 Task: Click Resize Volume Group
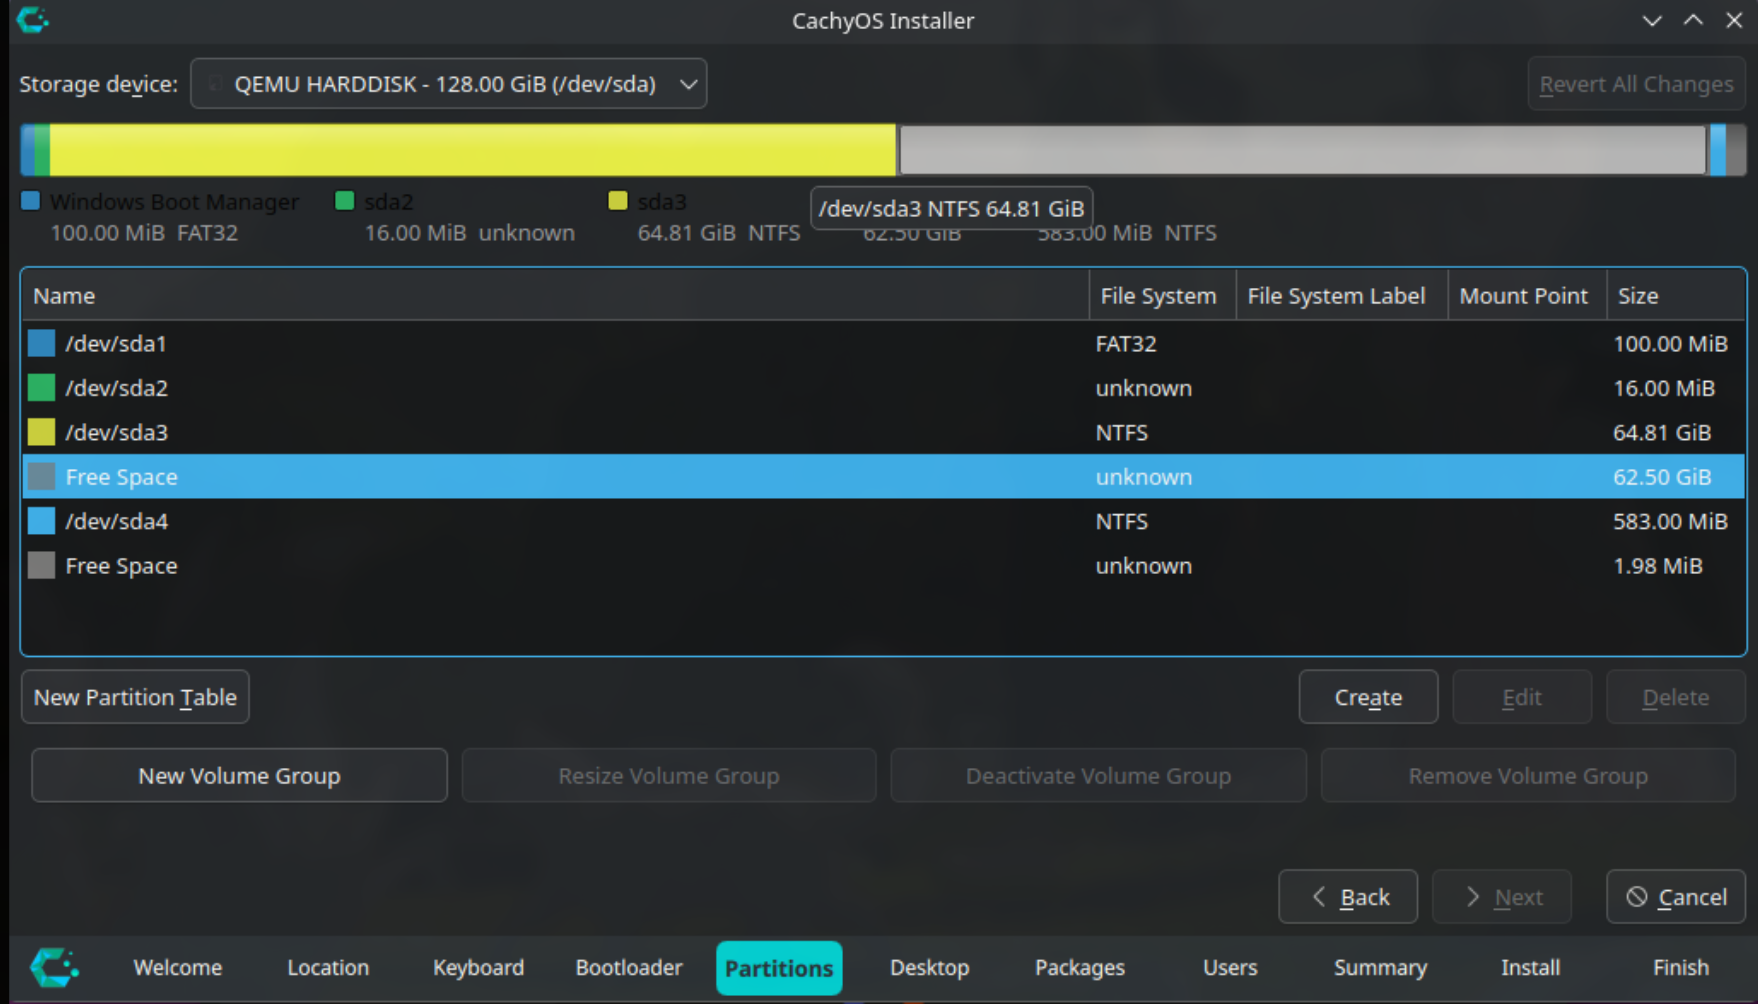pyautogui.click(x=669, y=776)
